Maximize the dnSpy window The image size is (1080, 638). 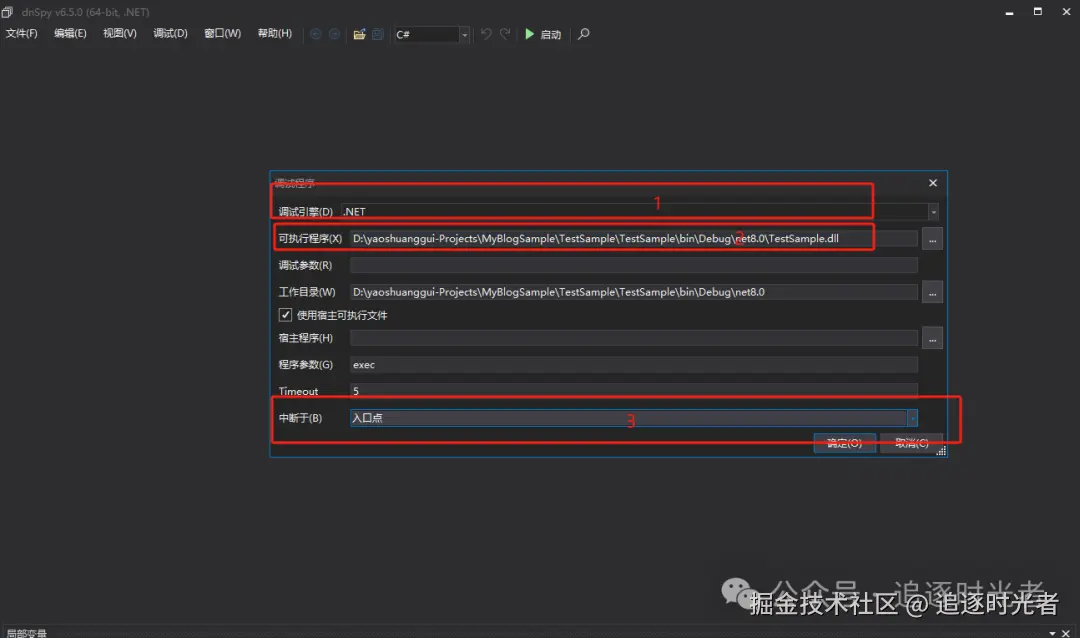pos(1038,12)
